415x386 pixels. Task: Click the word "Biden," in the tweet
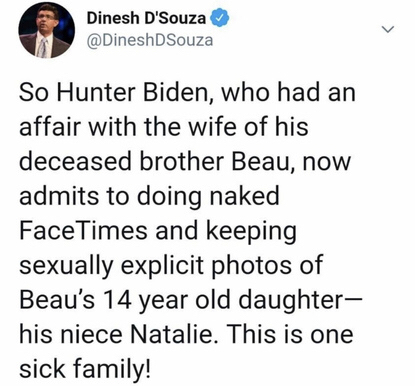(x=179, y=92)
